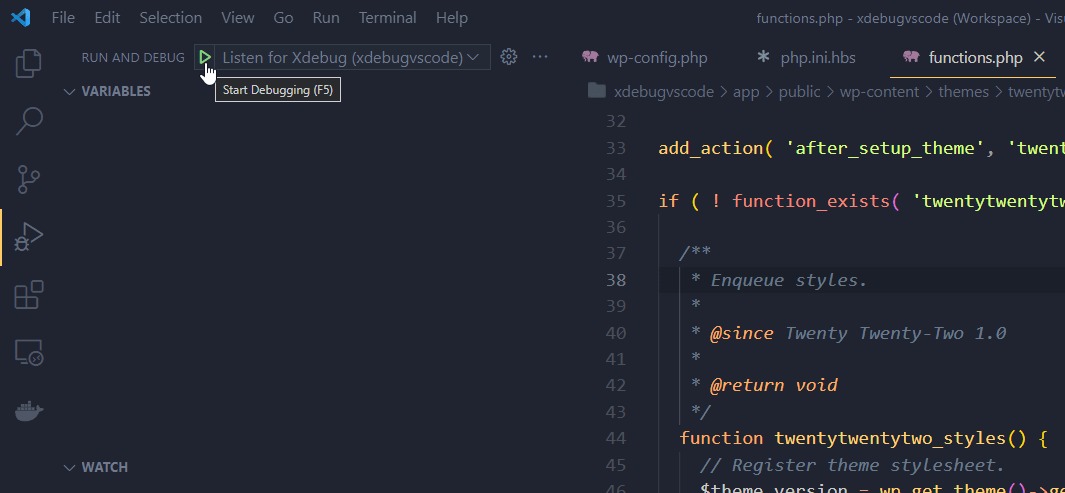Click app in breadcrumb path
Image resolution: width=1065 pixels, height=493 pixels.
click(x=746, y=92)
